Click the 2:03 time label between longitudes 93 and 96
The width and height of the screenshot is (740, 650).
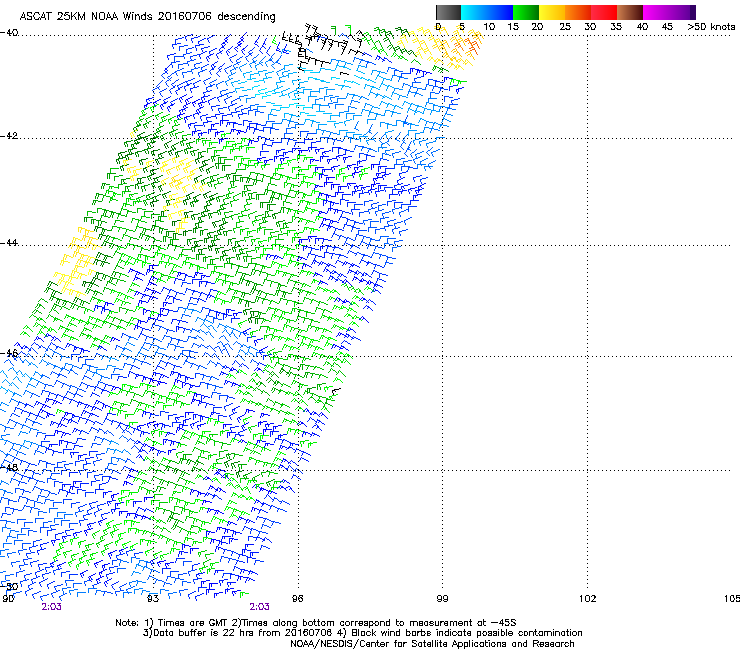pyautogui.click(x=260, y=607)
